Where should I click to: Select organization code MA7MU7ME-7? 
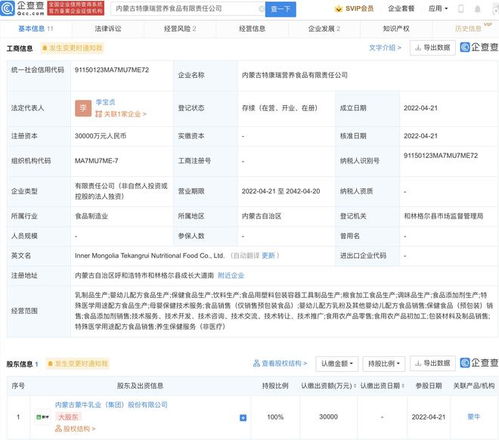pos(96,161)
